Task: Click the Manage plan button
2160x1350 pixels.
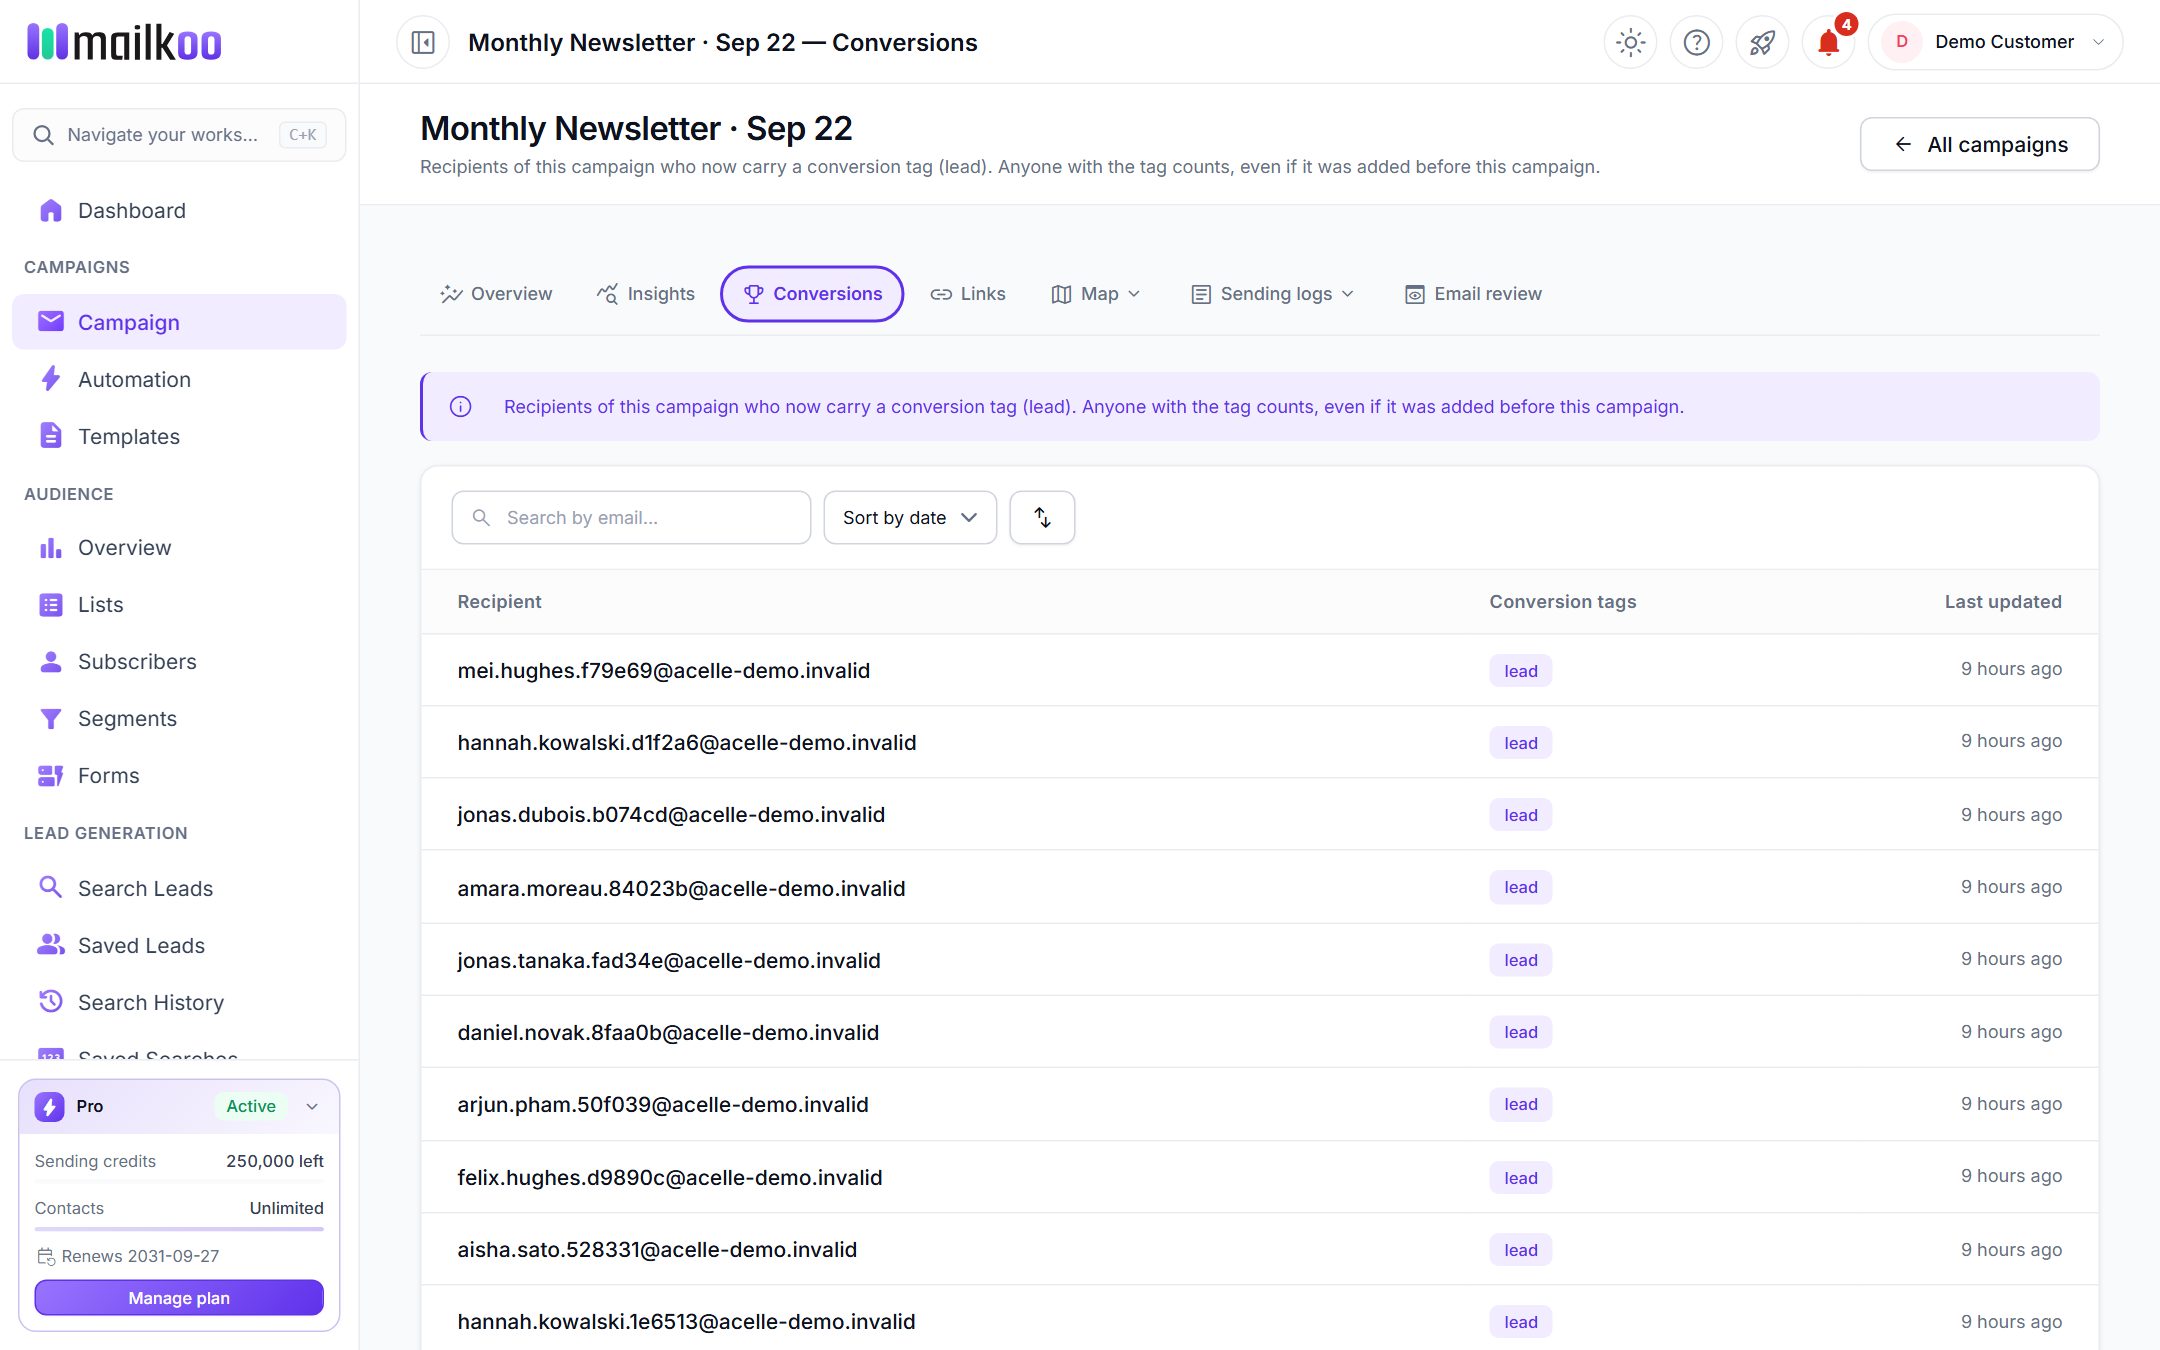Action: point(179,1298)
